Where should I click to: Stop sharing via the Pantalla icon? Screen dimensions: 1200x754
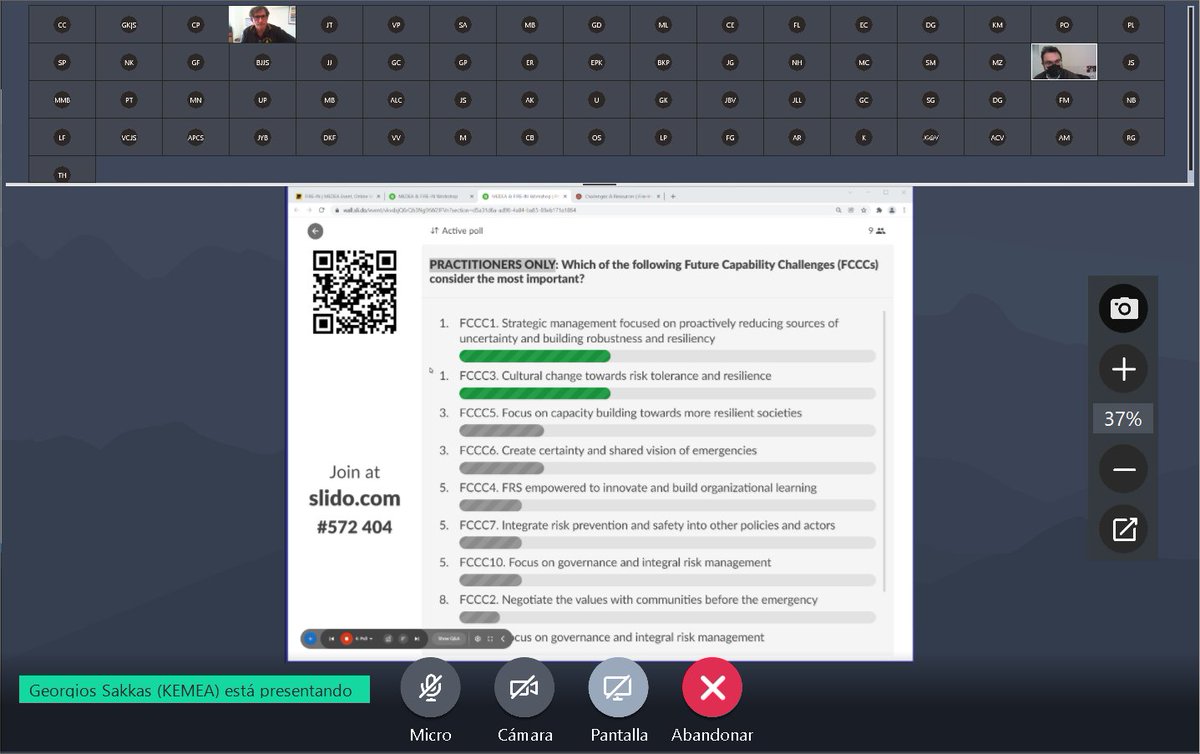618,687
